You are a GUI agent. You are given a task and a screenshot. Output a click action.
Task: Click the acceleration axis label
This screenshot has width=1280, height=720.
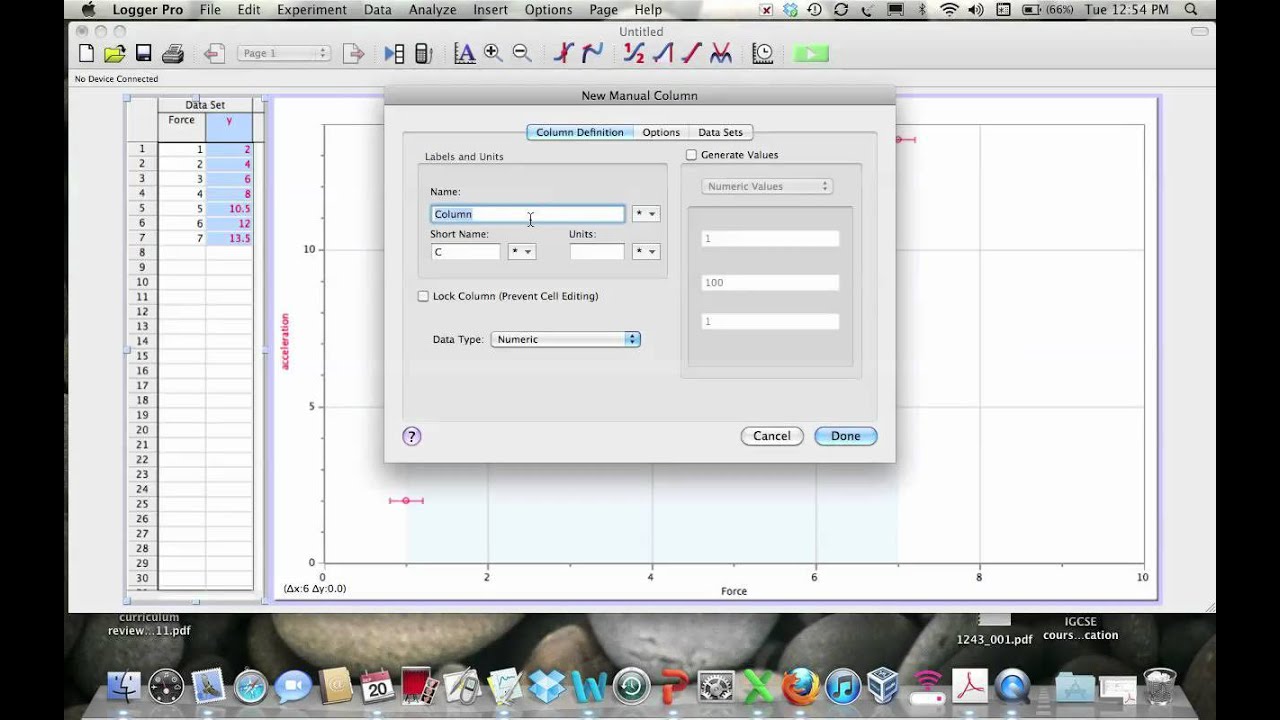[285, 342]
